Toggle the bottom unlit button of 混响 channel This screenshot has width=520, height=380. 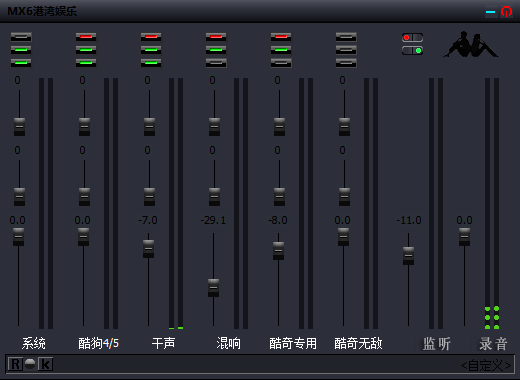click(x=216, y=63)
